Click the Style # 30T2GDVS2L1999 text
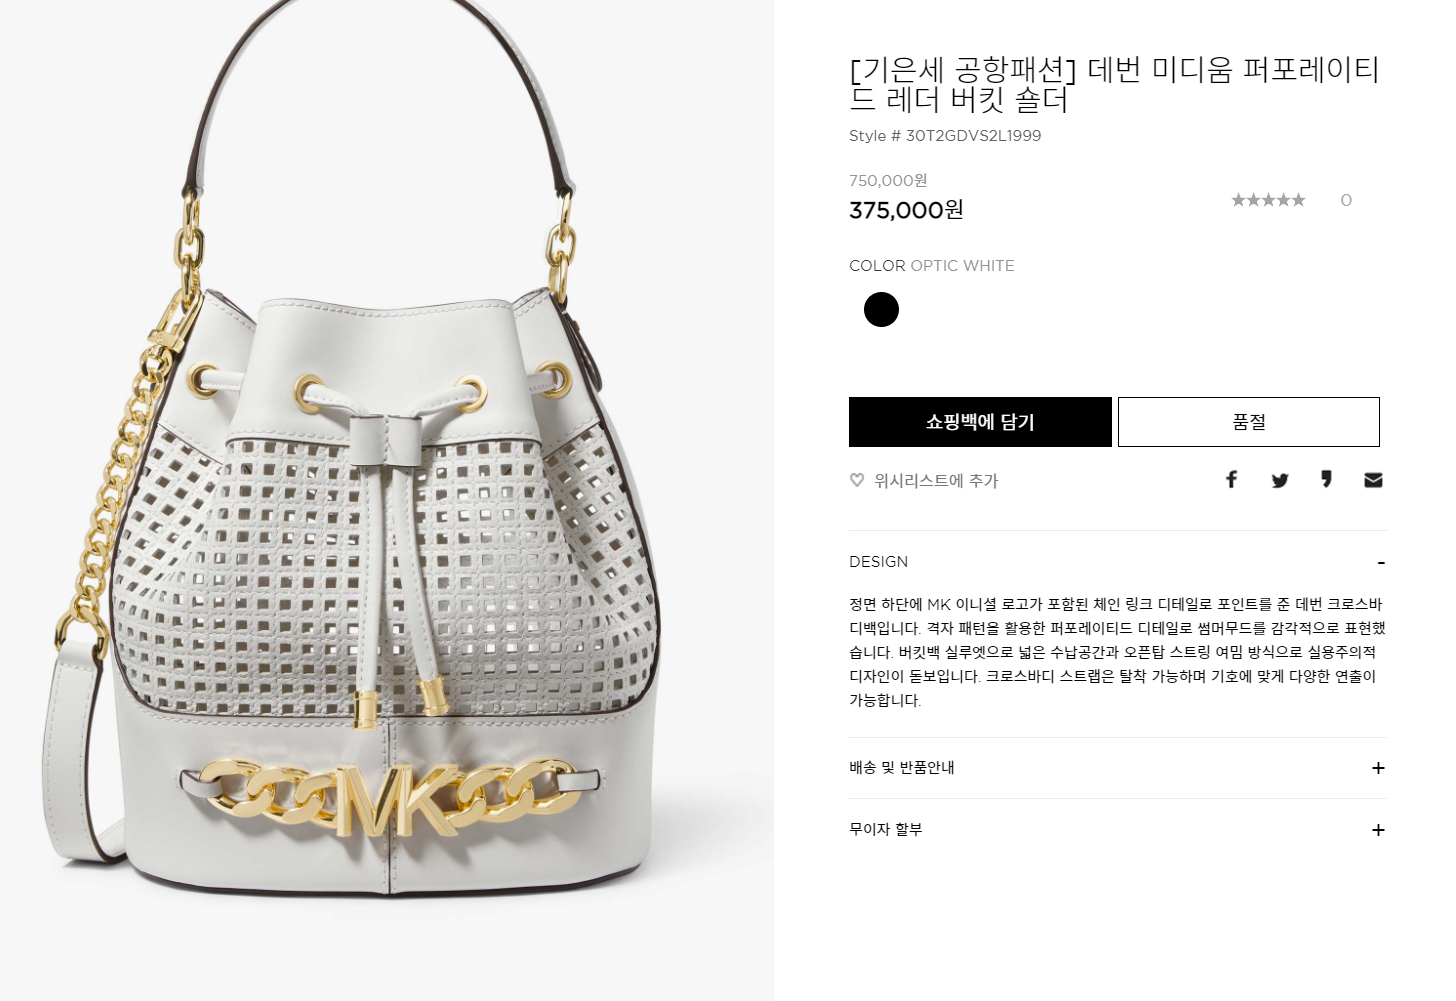 click(945, 136)
